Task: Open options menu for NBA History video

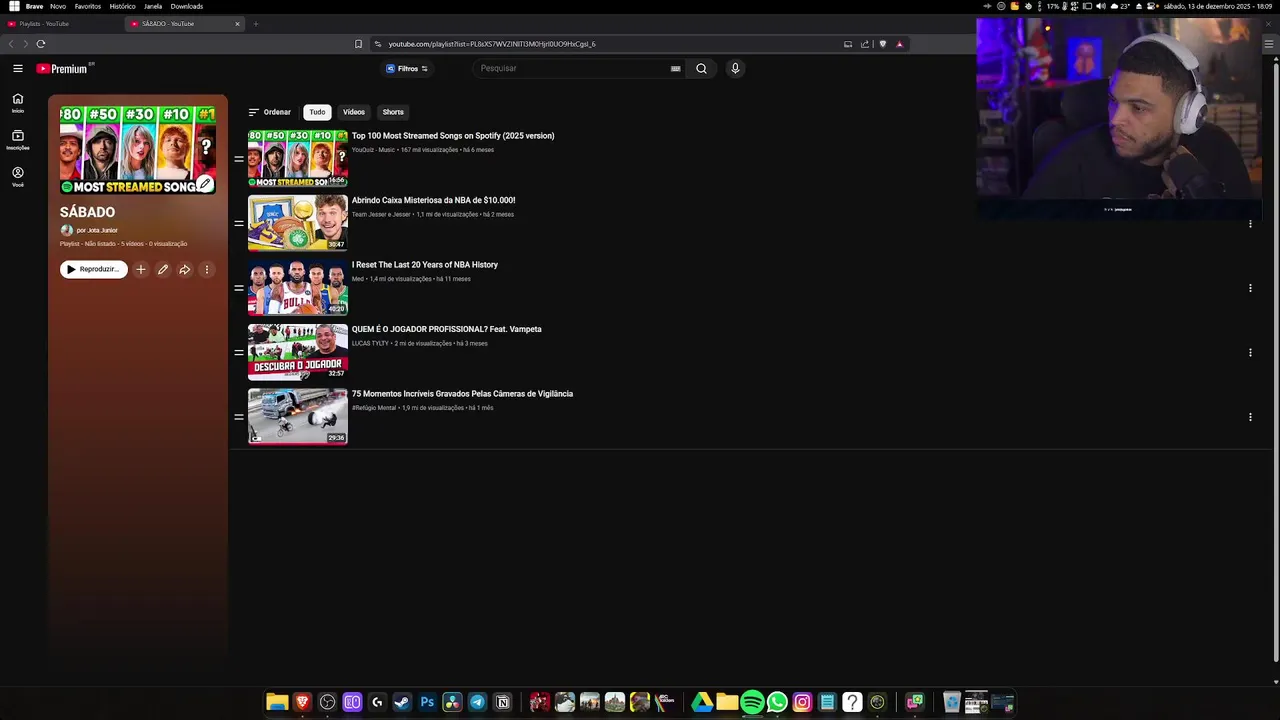Action: [x=1250, y=288]
